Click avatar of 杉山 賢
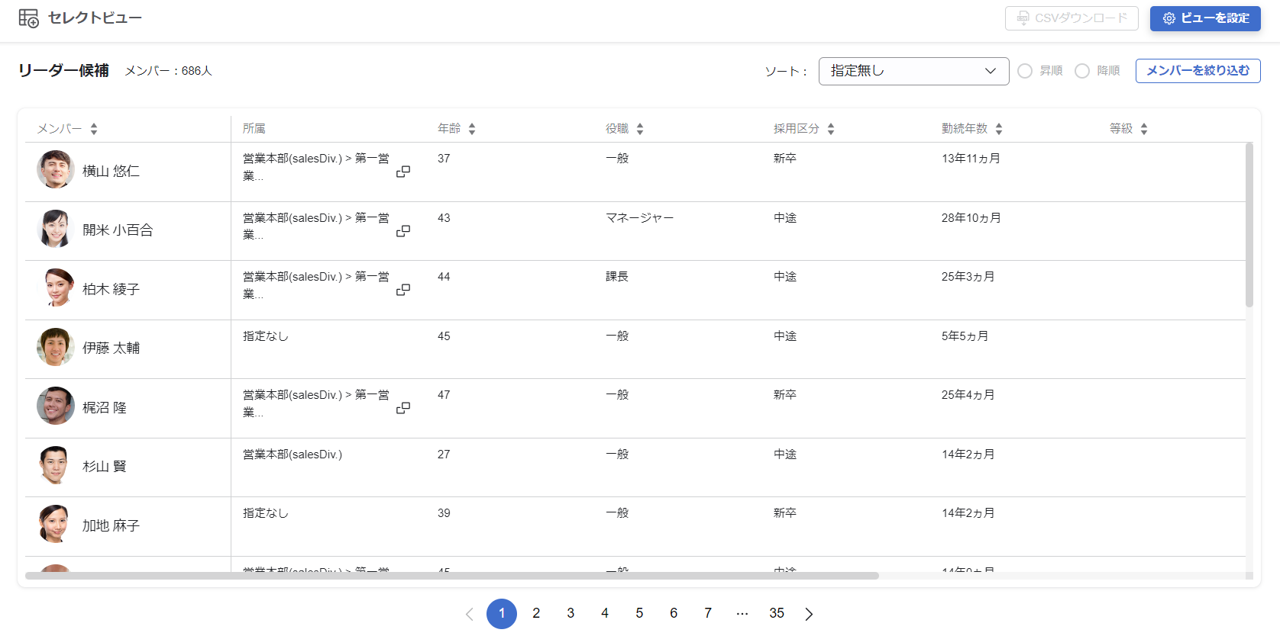The height and width of the screenshot is (636, 1280). click(x=56, y=465)
